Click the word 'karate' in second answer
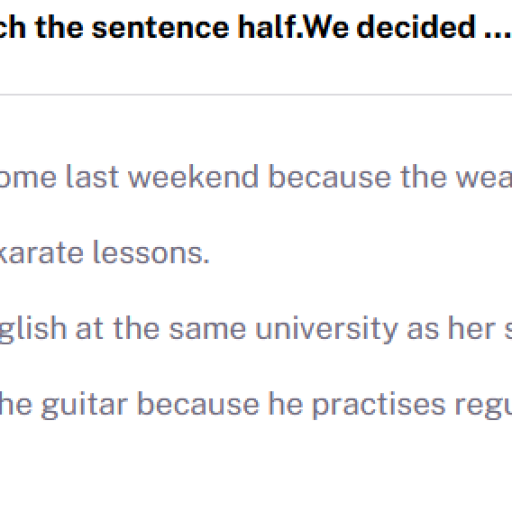 click(x=41, y=253)
